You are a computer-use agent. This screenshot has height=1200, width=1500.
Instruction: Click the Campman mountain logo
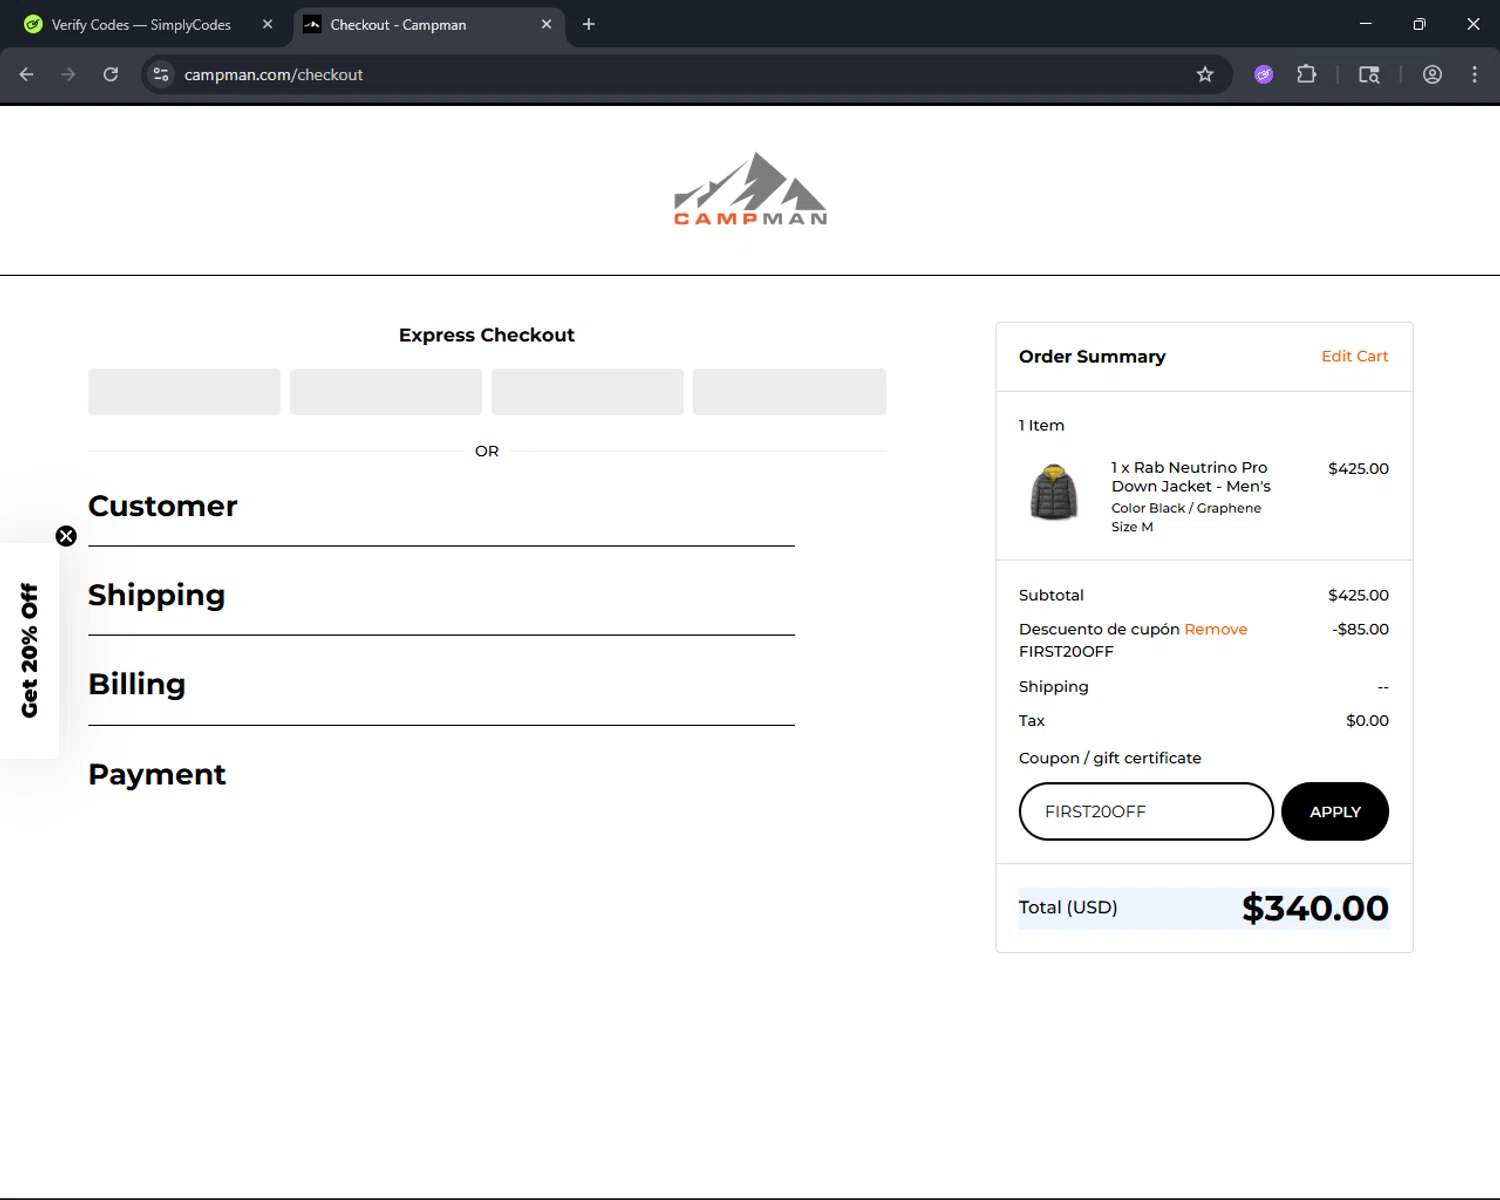coord(750,189)
